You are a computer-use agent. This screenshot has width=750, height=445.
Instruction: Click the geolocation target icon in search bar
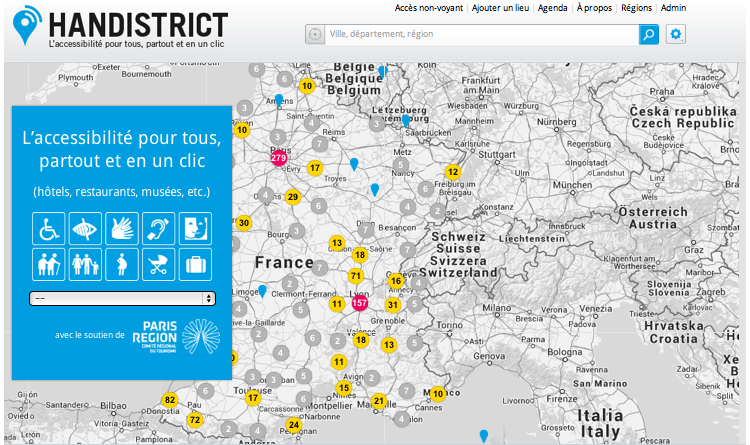[315, 34]
